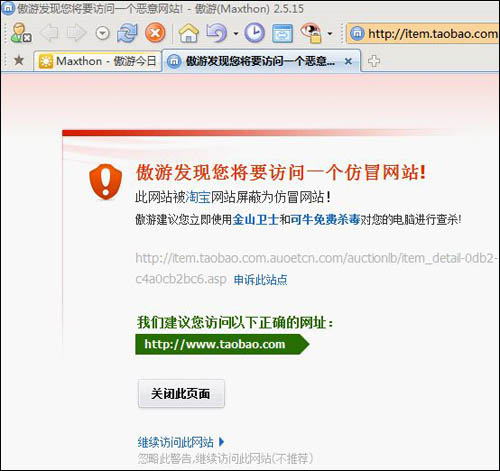
Task: Open the home page icon
Action: point(189,33)
